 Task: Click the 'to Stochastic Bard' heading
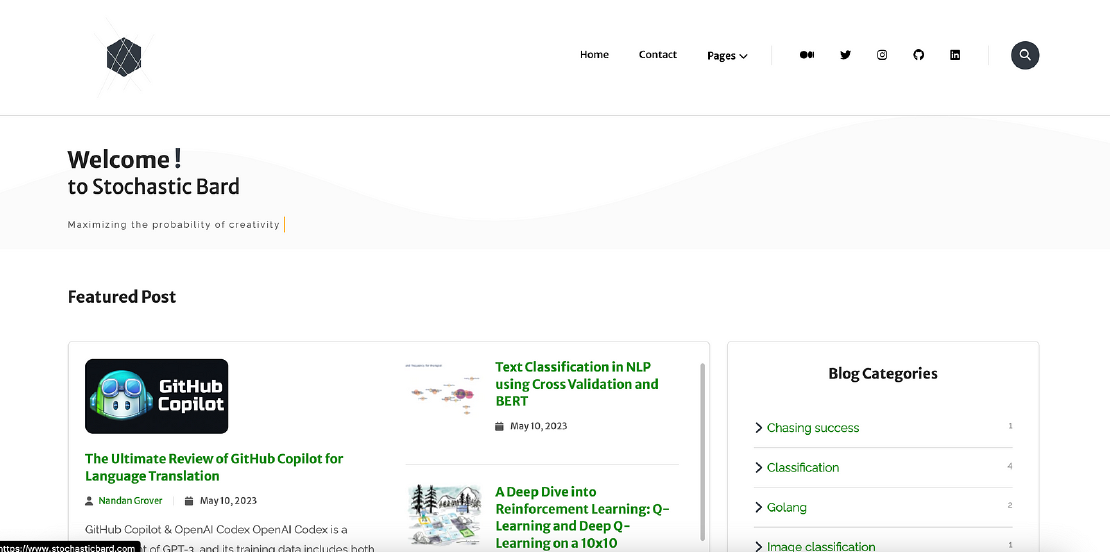(154, 187)
